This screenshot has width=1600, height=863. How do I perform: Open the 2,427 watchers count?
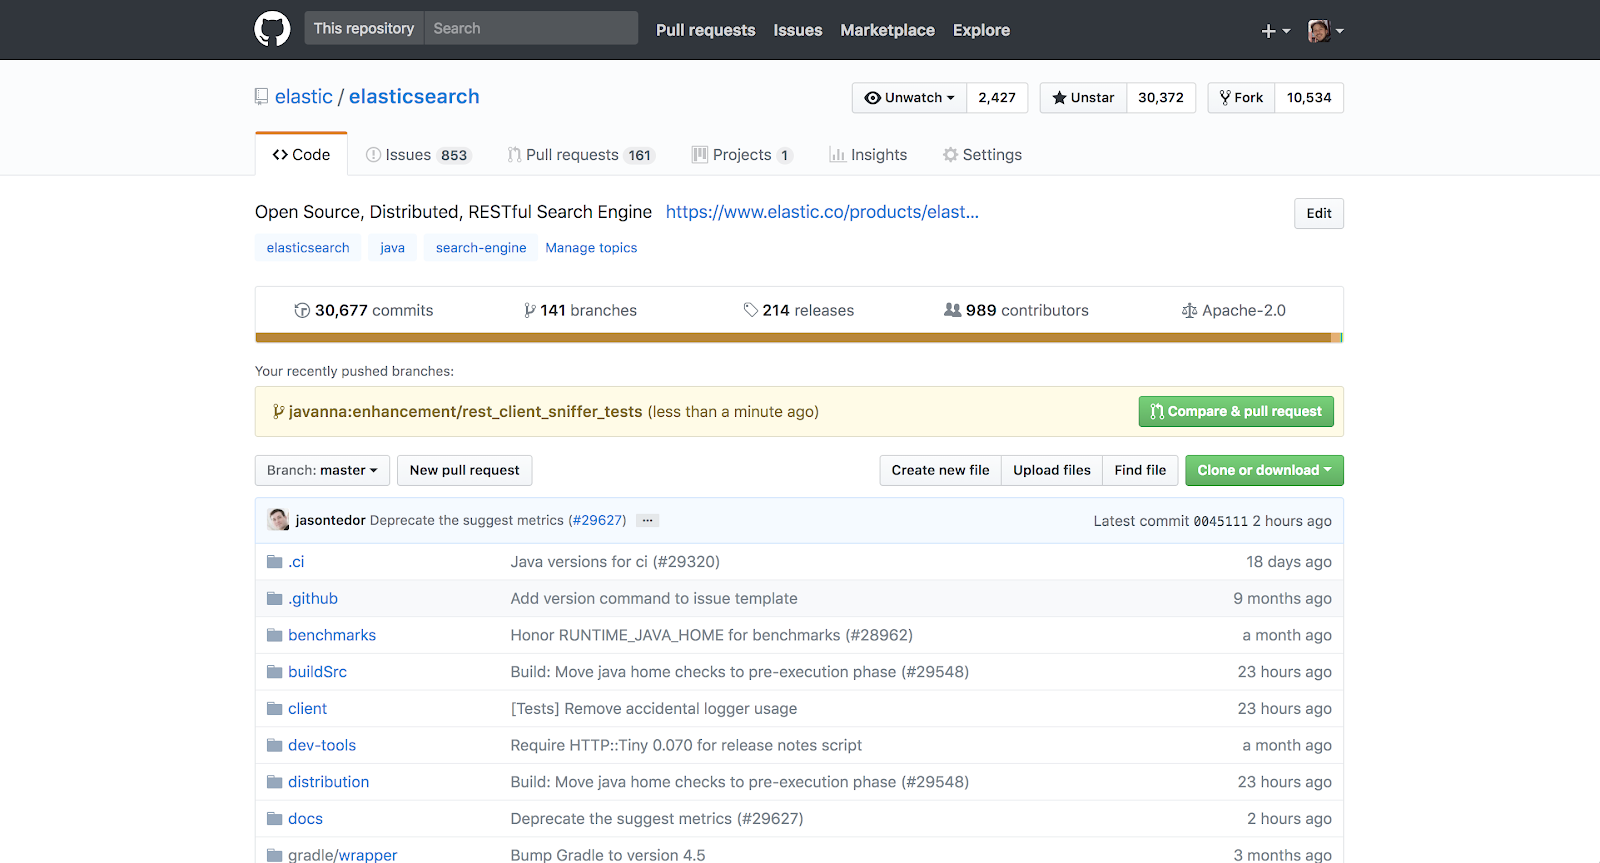pyautogui.click(x=997, y=98)
